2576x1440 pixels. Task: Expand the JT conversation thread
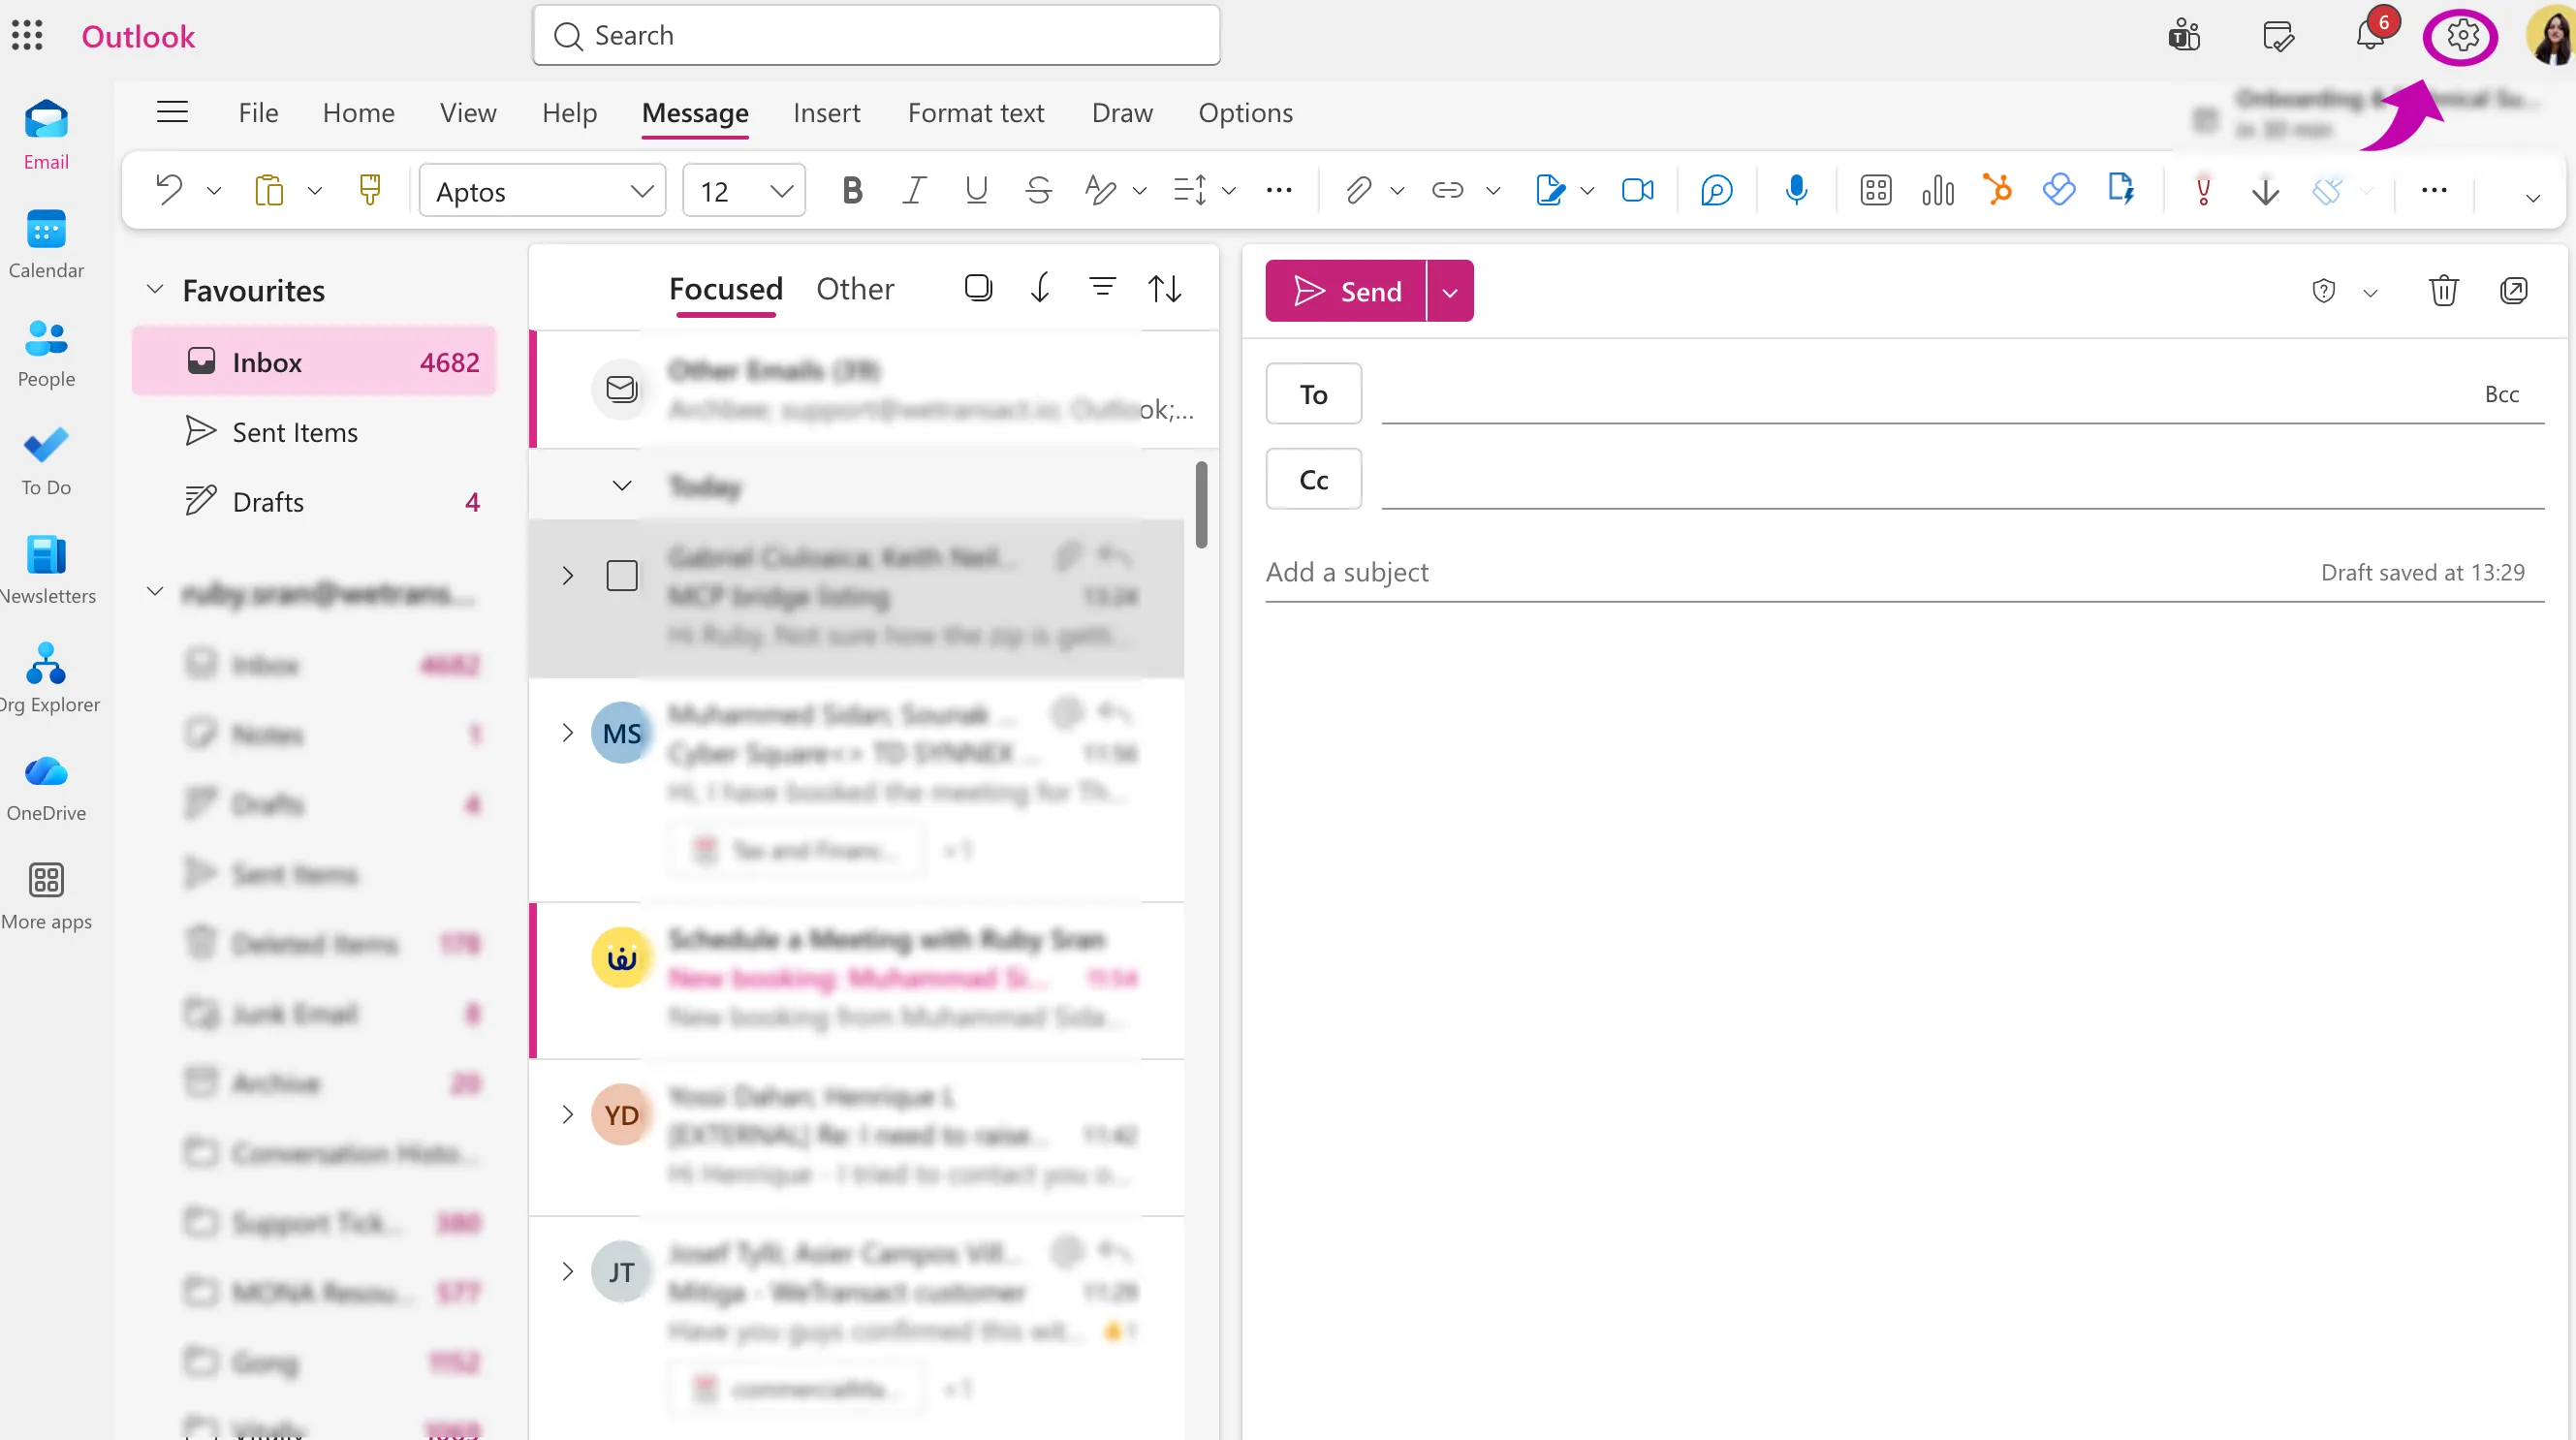coord(567,1271)
